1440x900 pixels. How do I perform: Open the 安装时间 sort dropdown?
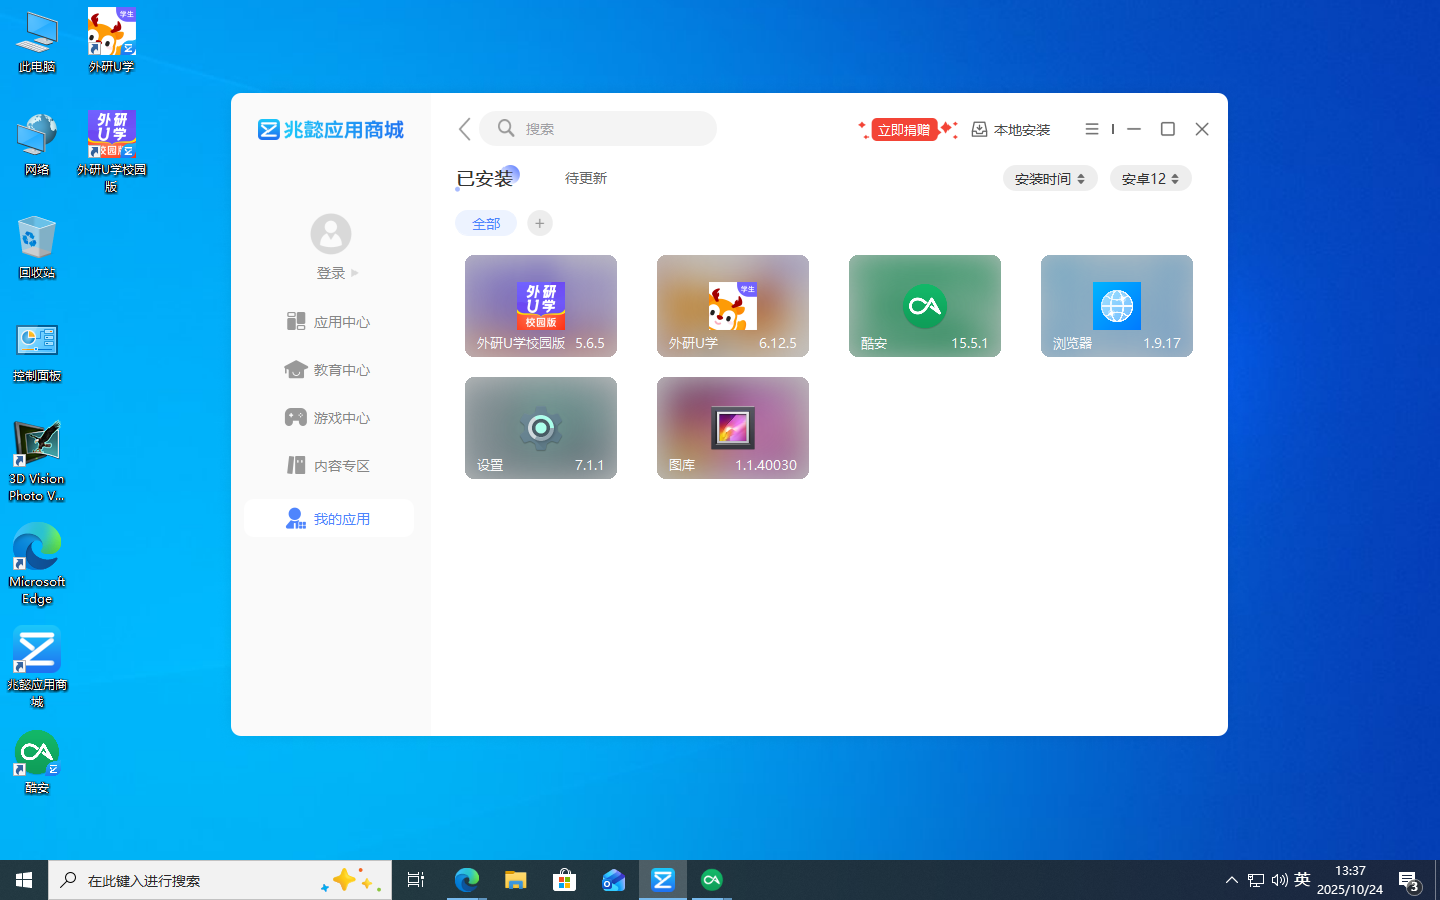coord(1050,177)
